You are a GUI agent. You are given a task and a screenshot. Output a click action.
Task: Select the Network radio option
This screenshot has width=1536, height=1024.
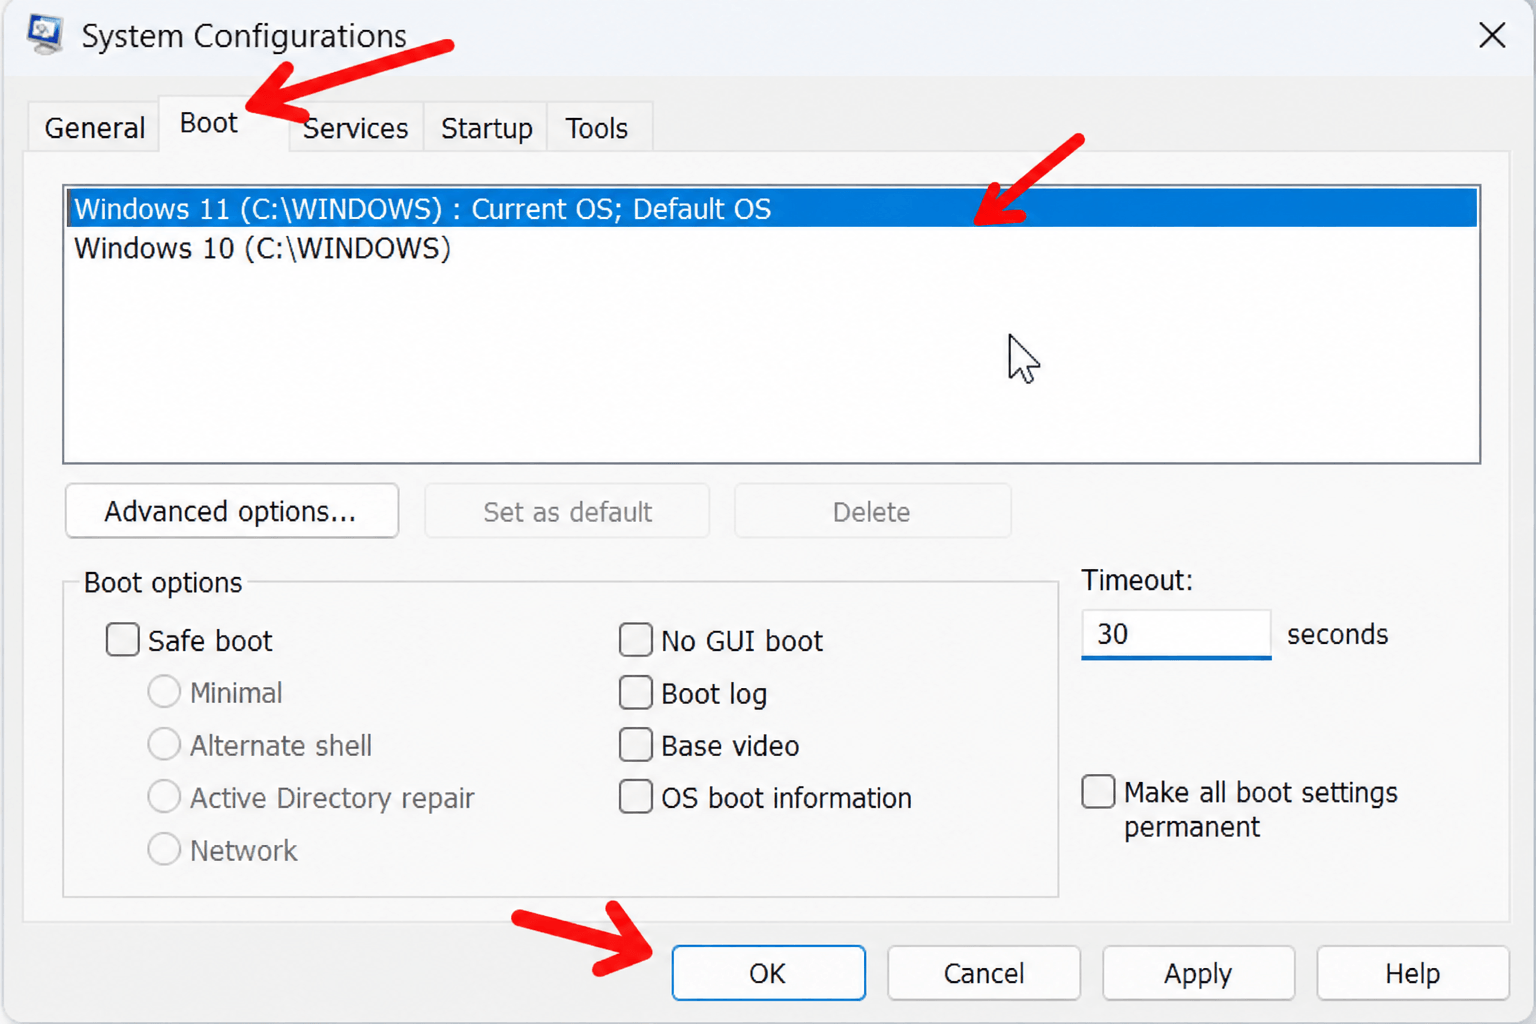(164, 850)
